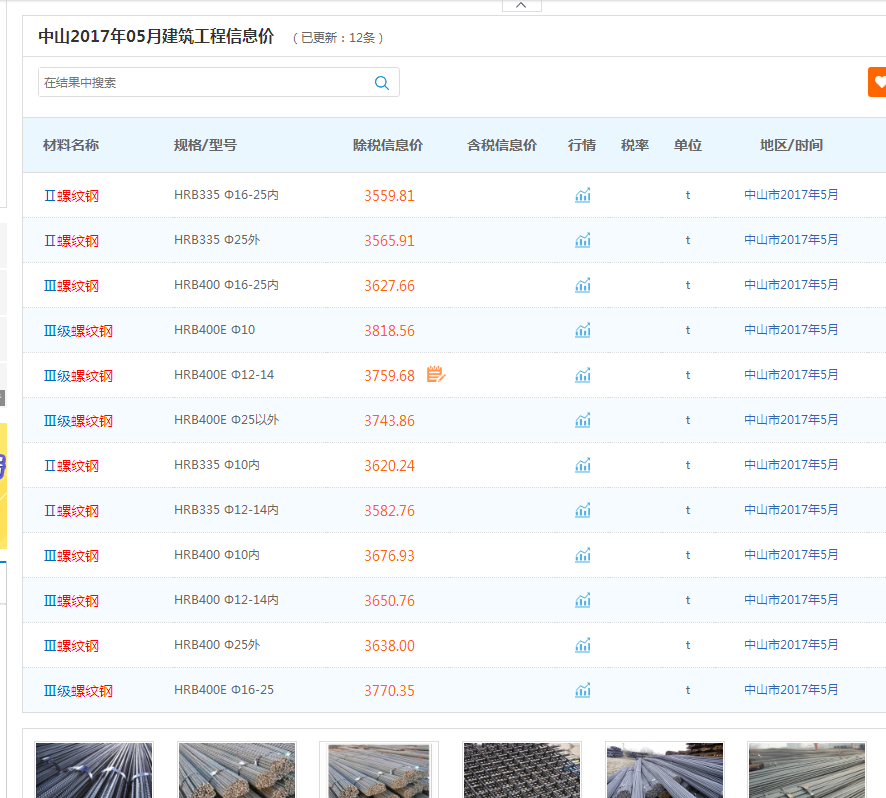886x798 pixels.
Task: Open Ⅲ级螺纹钢 link for HRB400E Φ25以外
Action: tap(79, 421)
